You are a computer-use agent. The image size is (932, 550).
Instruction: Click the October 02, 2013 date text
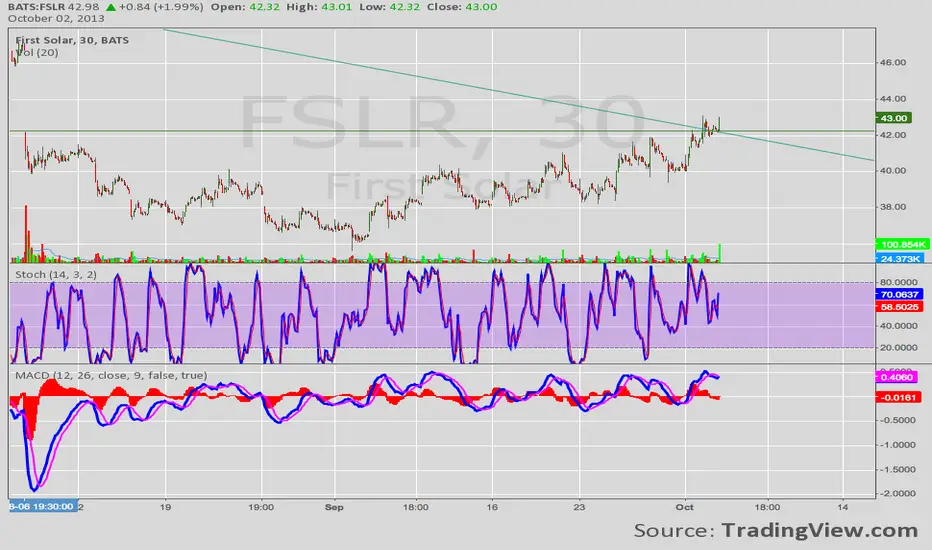56,18
